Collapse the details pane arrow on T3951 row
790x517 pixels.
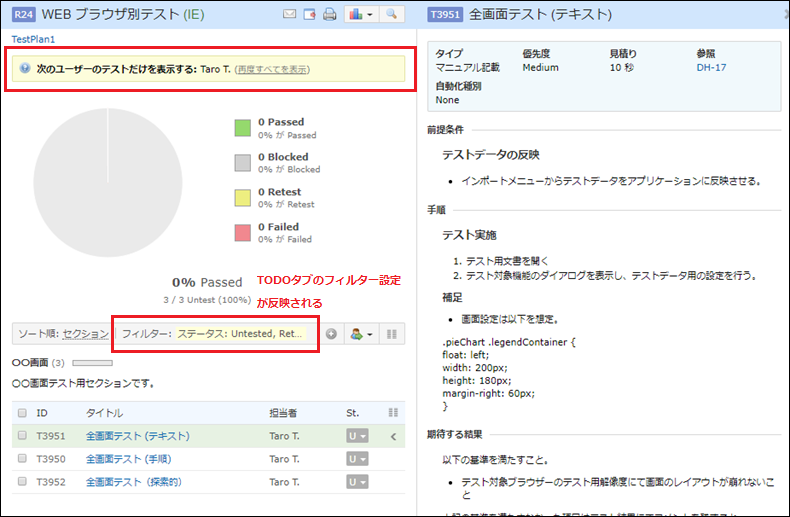(x=393, y=436)
